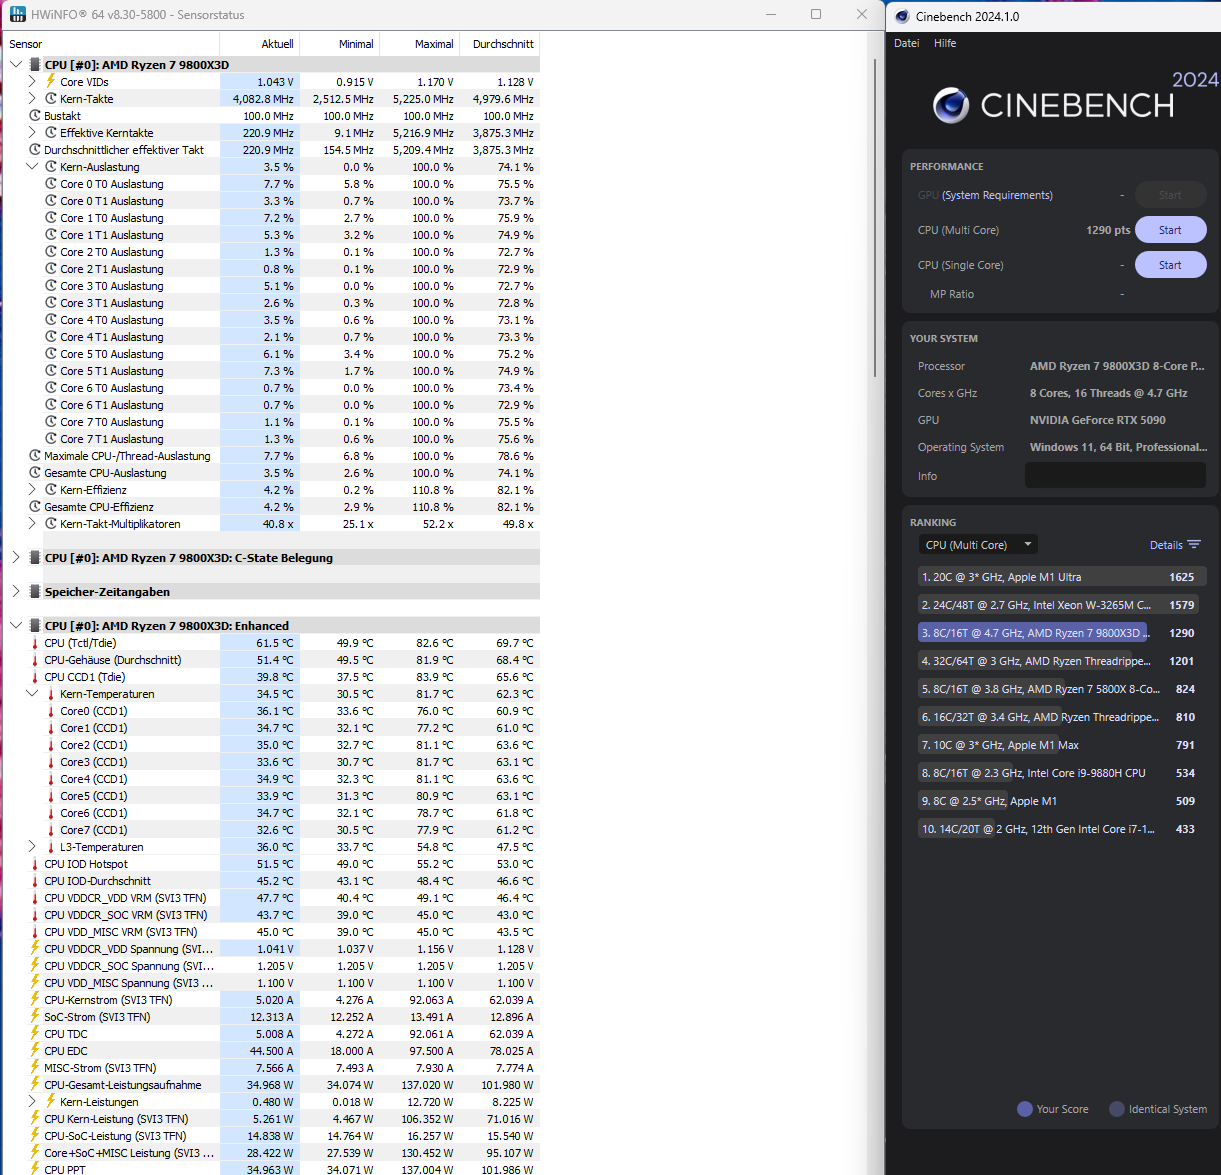The width and height of the screenshot is (1221, 1175).
Task: Click the filter lines icon next to Details
Action: tap(1194, 545)
